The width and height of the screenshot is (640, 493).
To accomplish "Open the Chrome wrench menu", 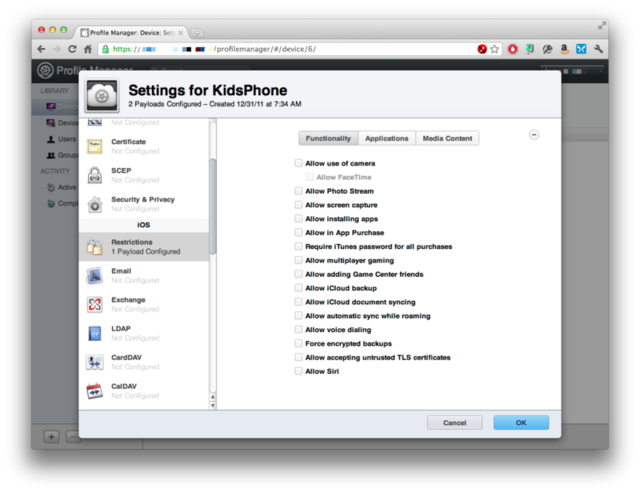I will coord(598,49).
